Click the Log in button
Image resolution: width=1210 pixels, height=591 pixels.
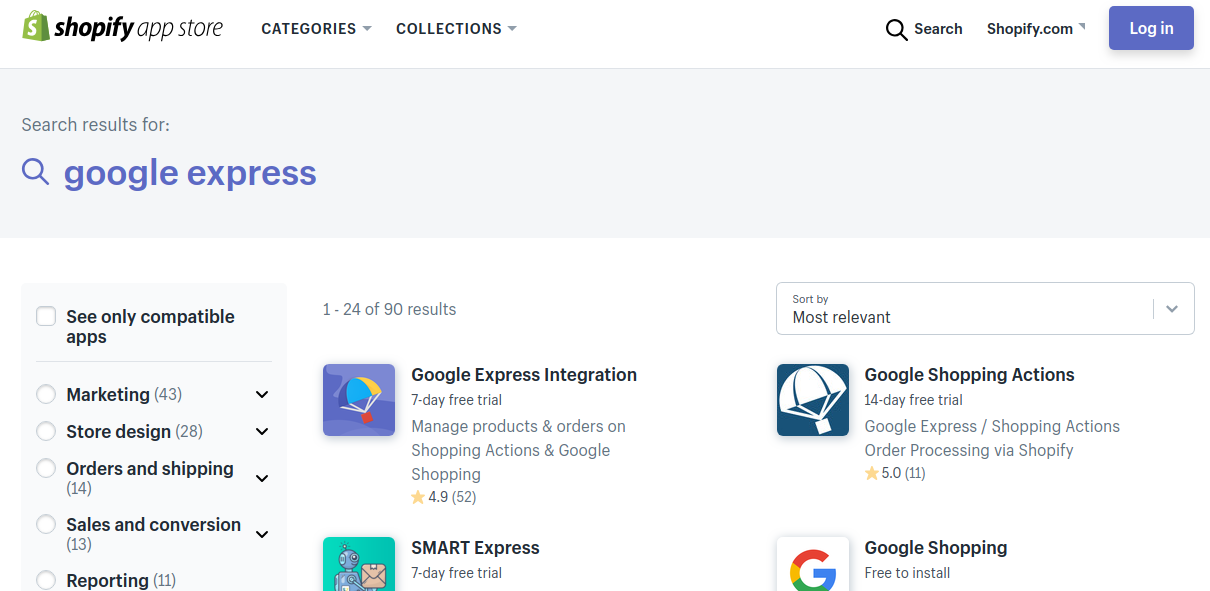click(x=1151, y=28)
